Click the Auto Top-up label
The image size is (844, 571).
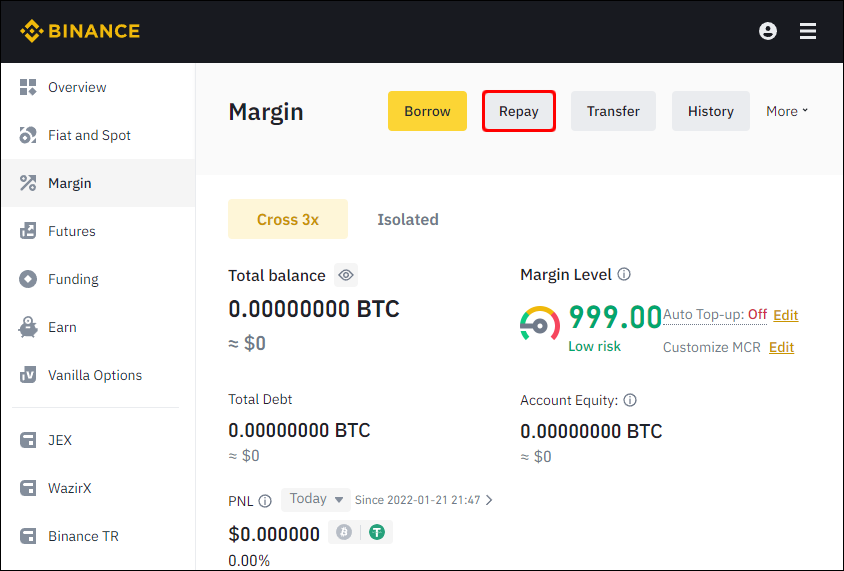click(x=705, y=315)
